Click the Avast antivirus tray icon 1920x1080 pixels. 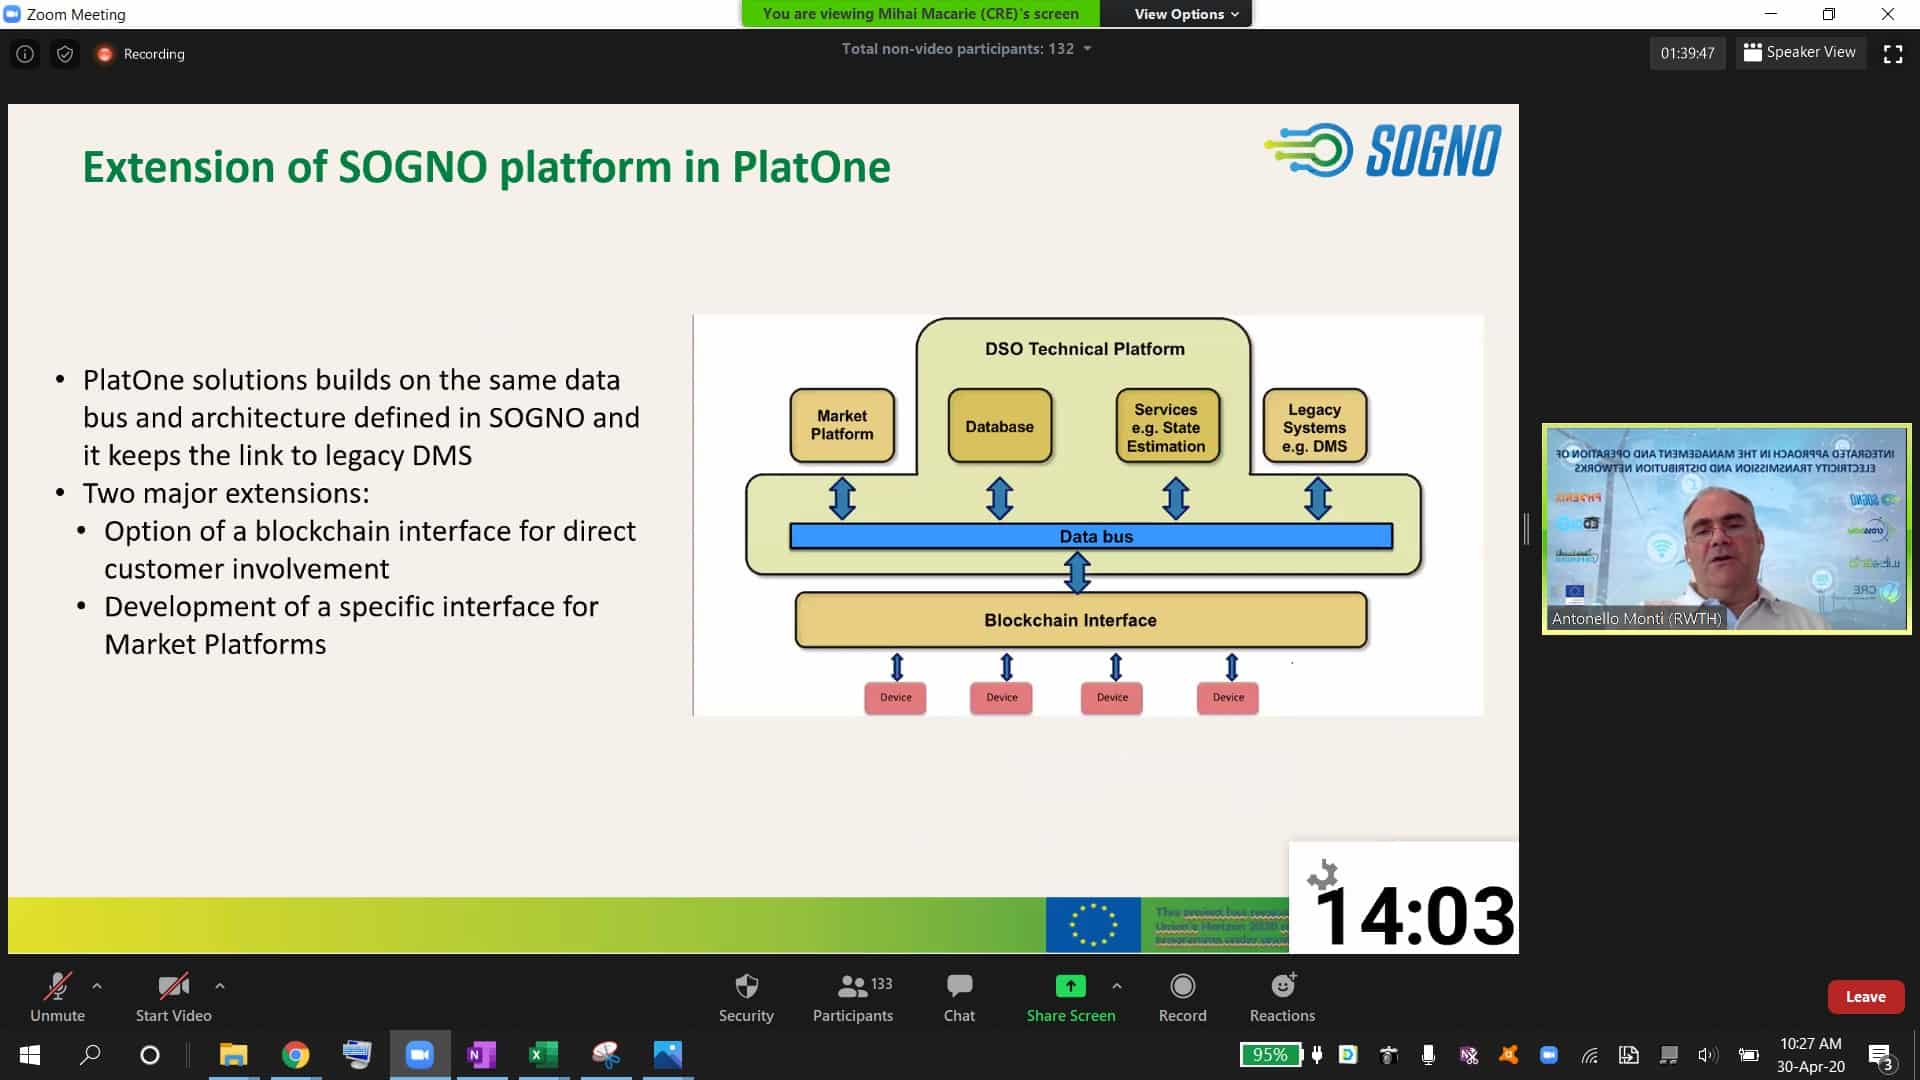[x=1508, y=1055]
